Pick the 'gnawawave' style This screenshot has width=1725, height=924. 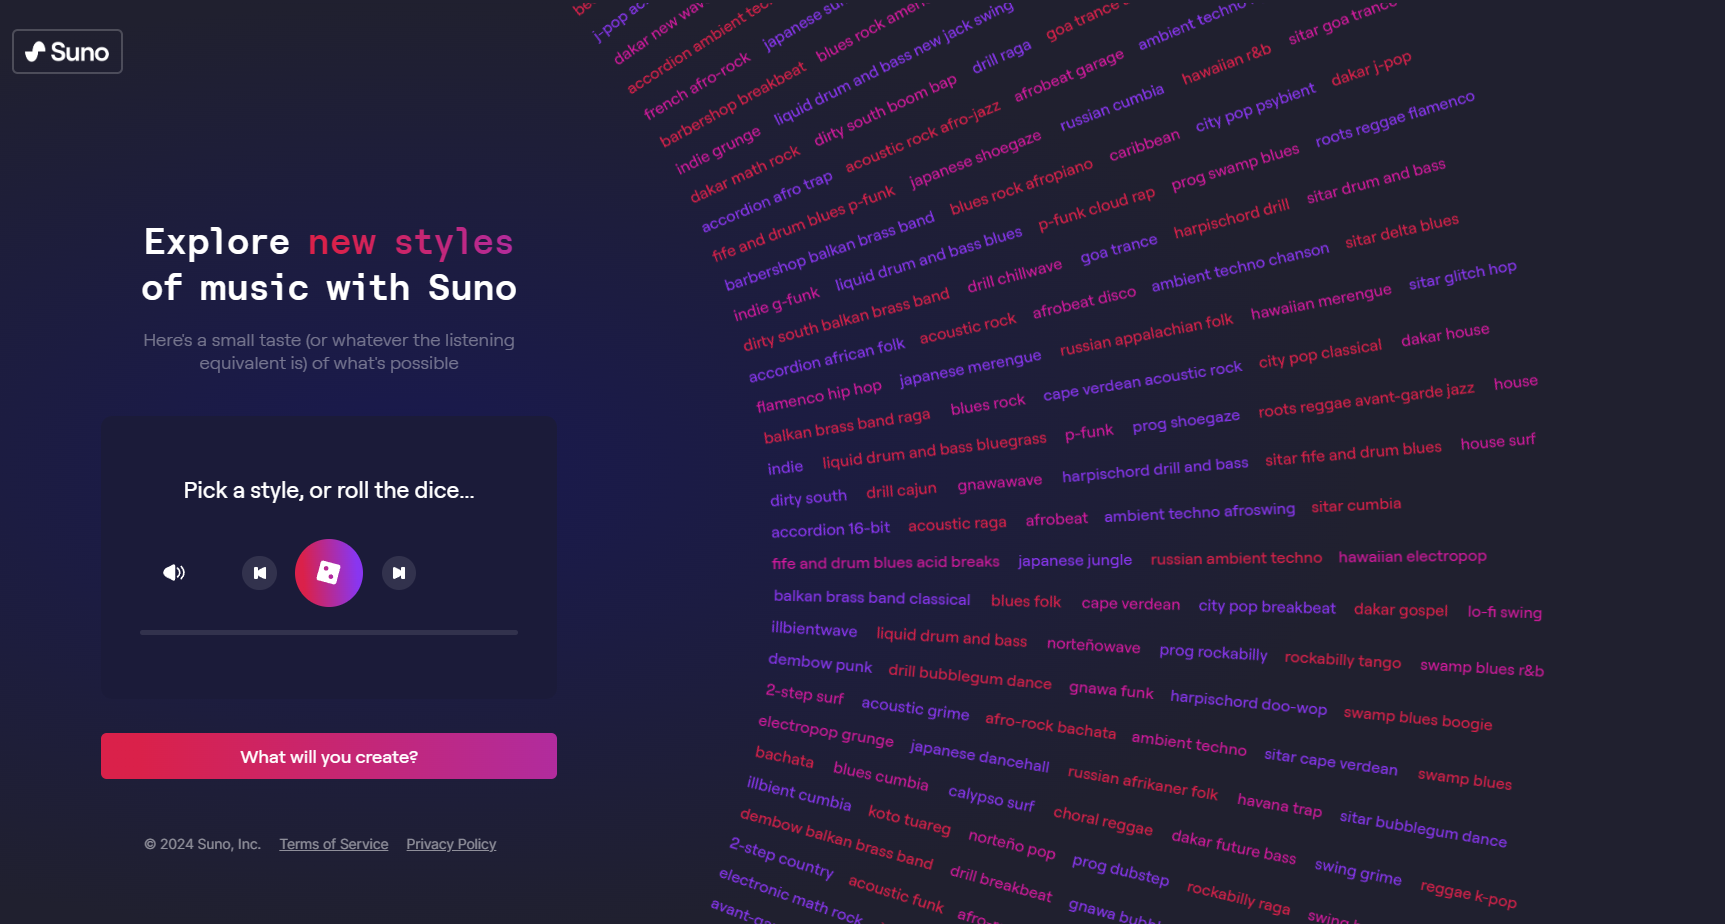(999, 483)
